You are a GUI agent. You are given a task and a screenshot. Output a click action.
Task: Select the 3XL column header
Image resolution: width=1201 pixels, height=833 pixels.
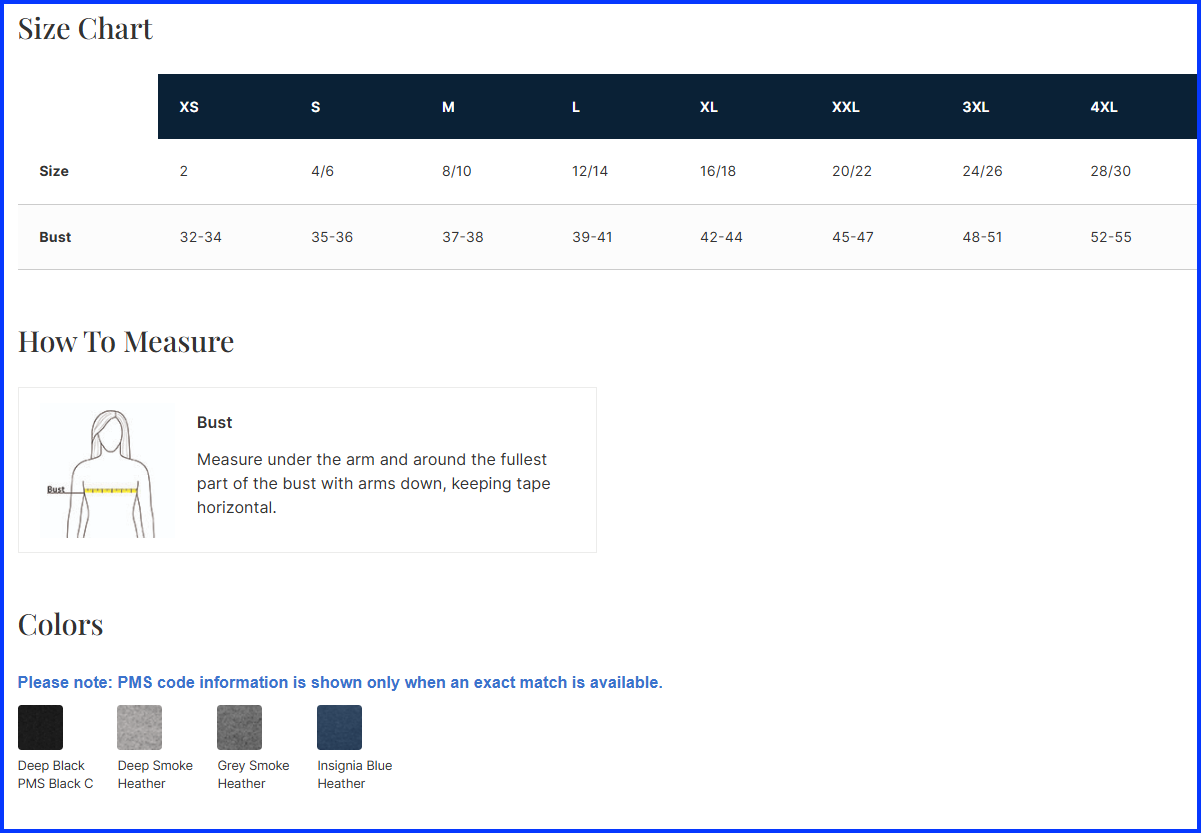(x=976, y=107)
